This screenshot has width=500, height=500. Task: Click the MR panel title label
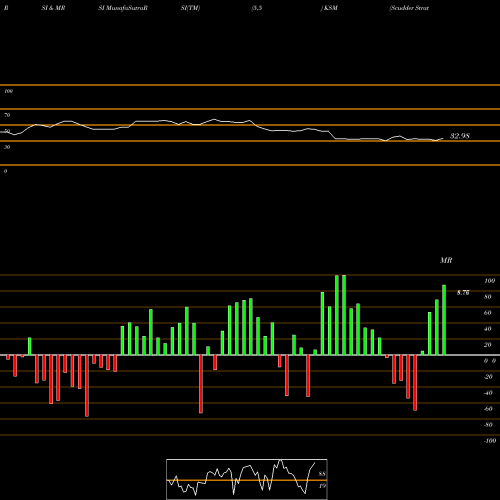446,260
